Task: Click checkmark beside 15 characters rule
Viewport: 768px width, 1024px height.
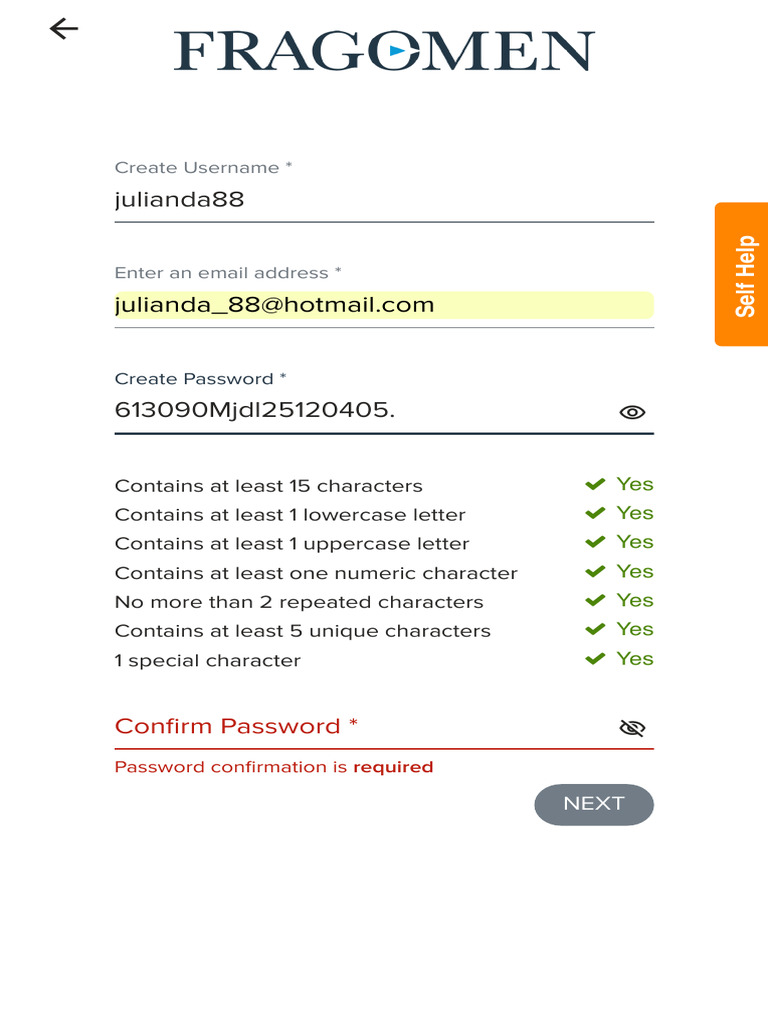Action: (595, 485)
